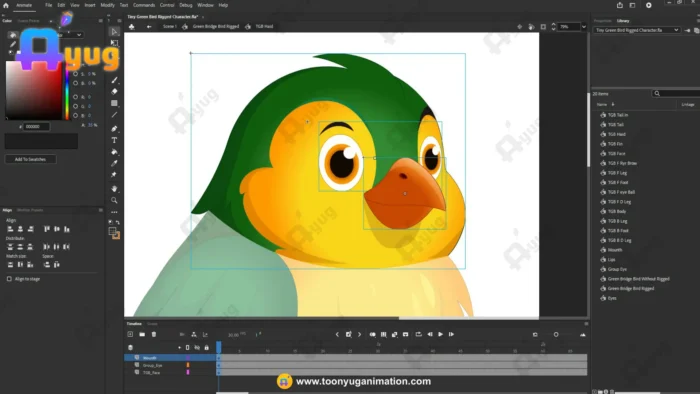This screenshot has width=700, height=394.
Task: Delete the selected timeline layer
Action: pyautogui.click(x=154, y=334)
